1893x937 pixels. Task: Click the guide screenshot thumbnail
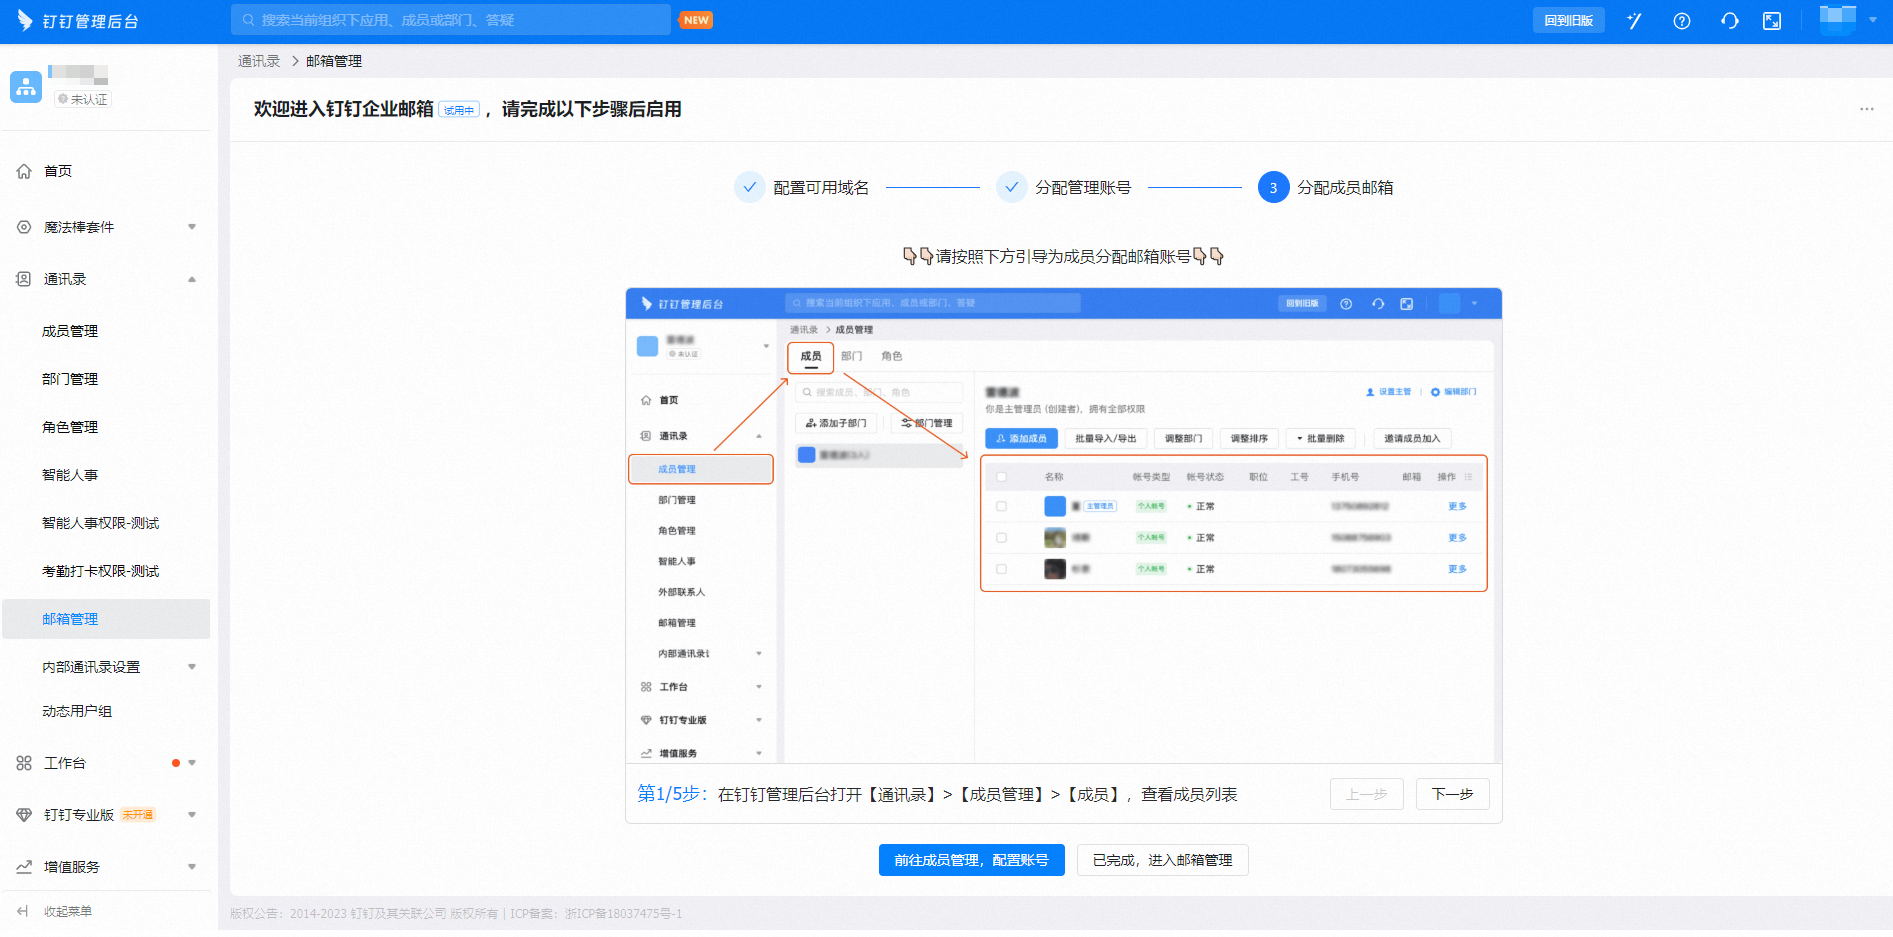[1063, 526]
